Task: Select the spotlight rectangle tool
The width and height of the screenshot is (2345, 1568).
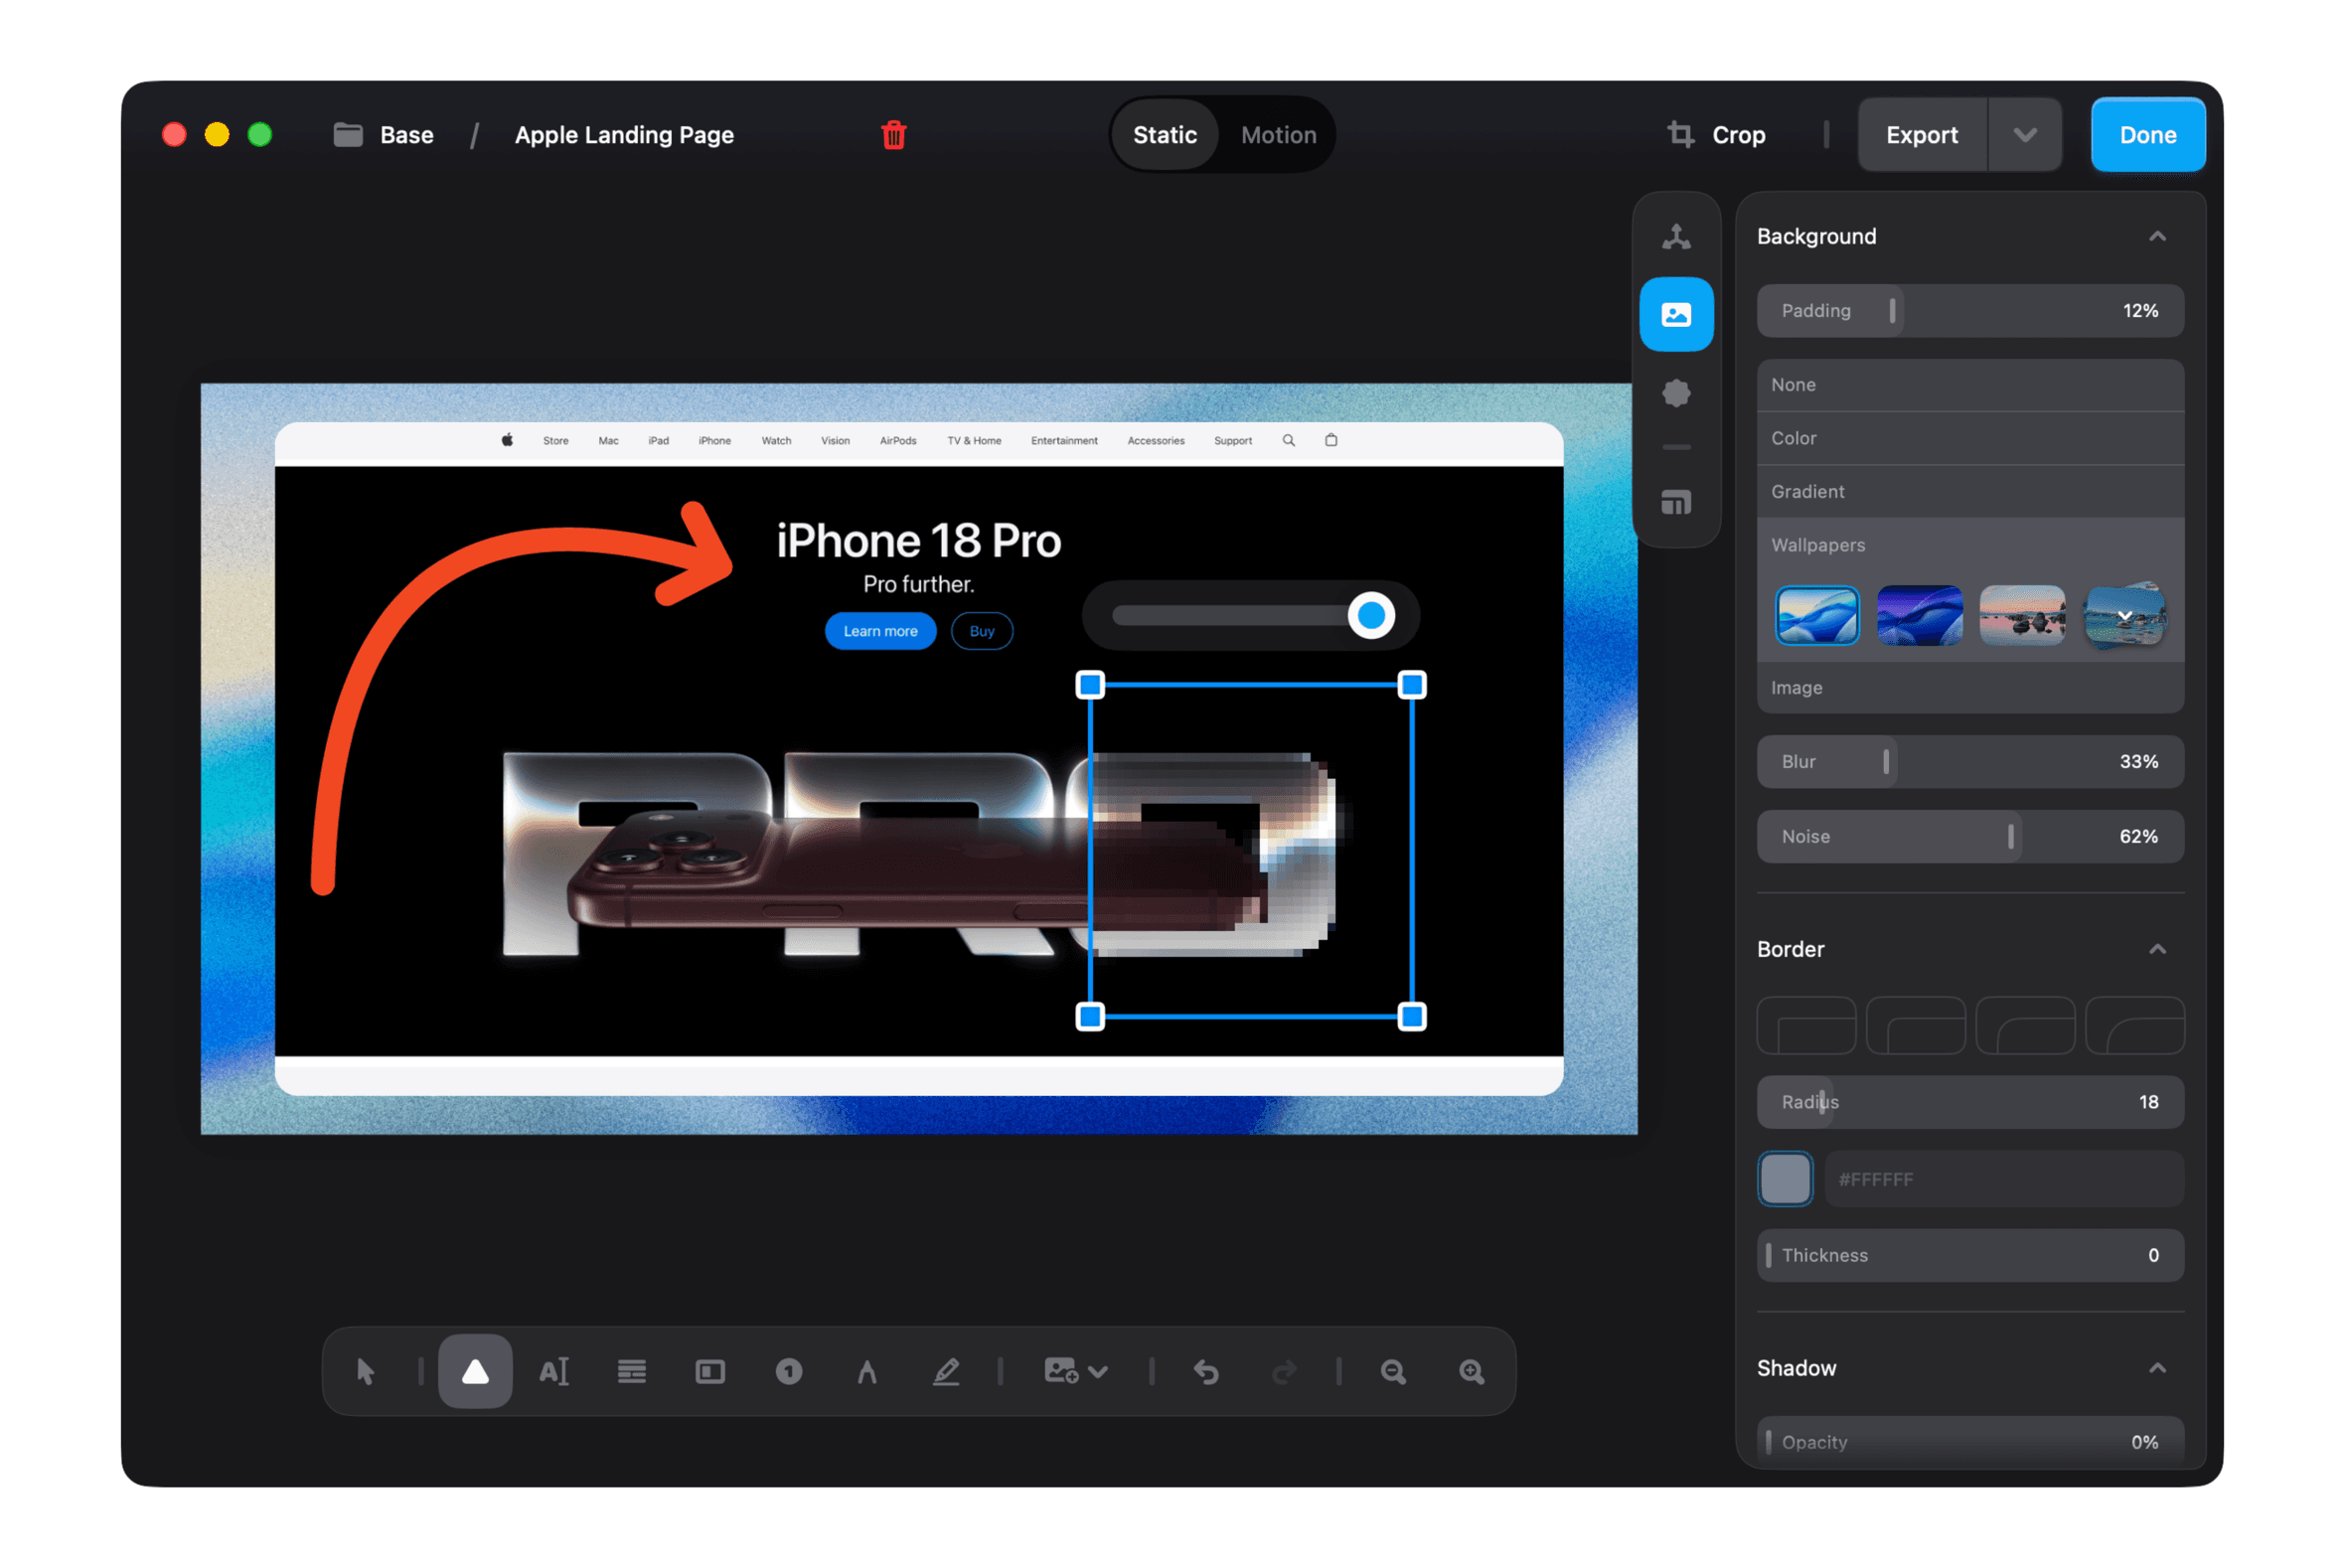Action: pyautogui.click(x=710, y=1371)
